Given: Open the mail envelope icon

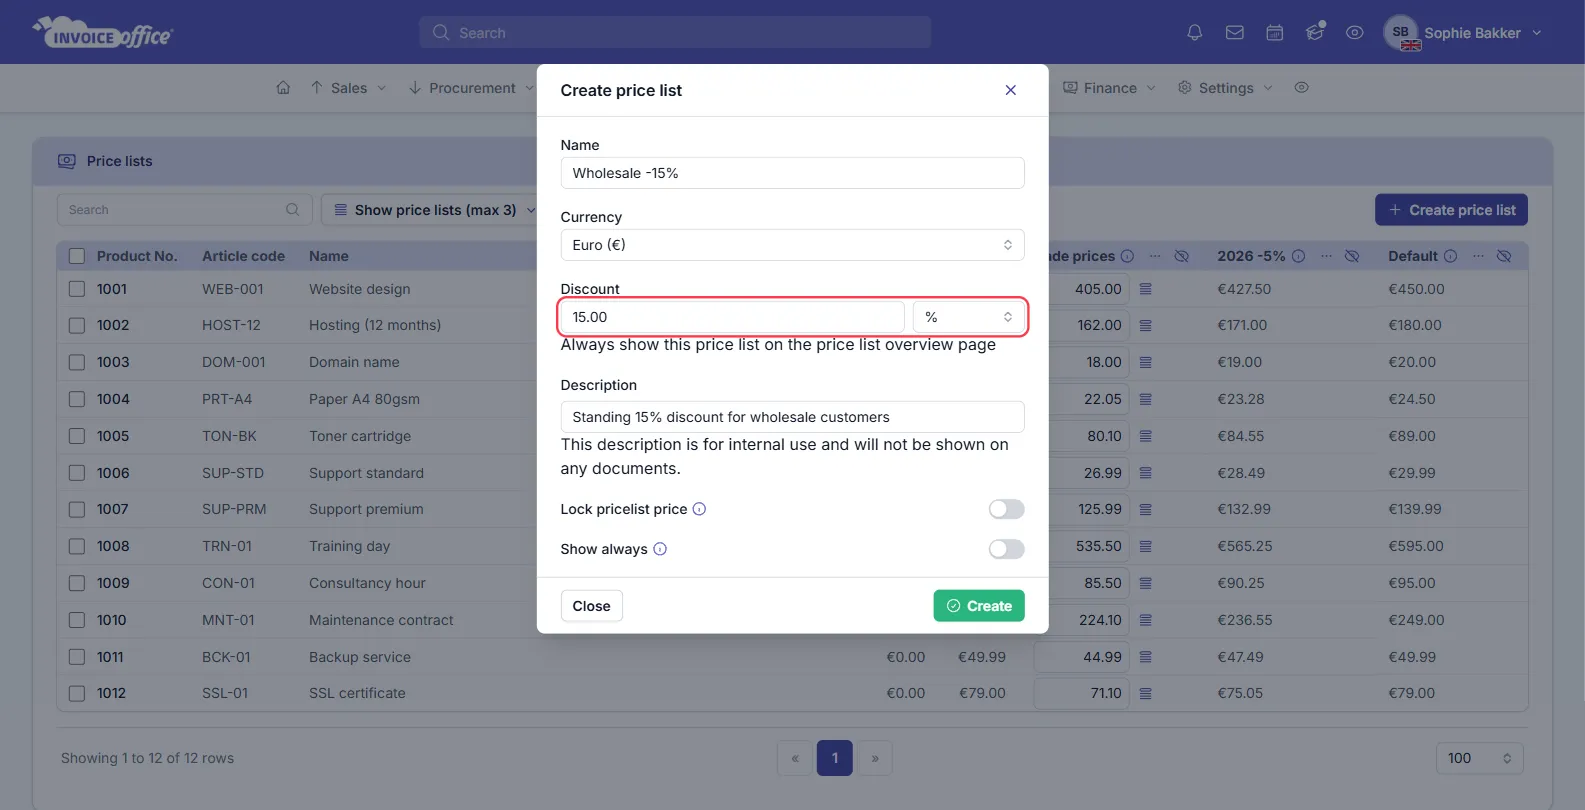Looking at the screenshot, I should [1235, 33].
